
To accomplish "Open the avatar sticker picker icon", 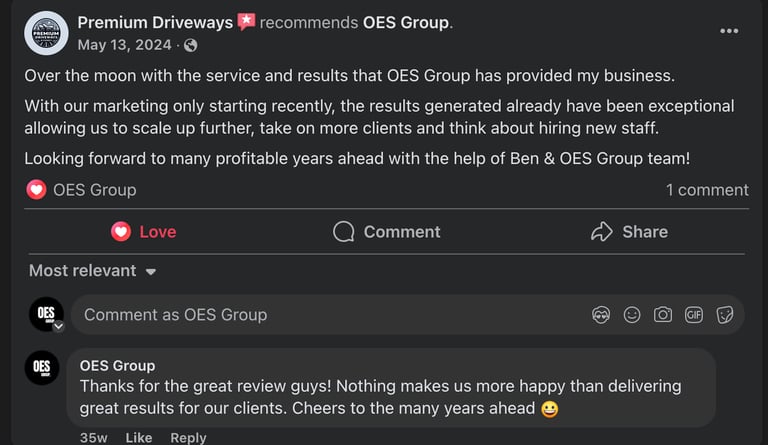I will tap(601, 315).
